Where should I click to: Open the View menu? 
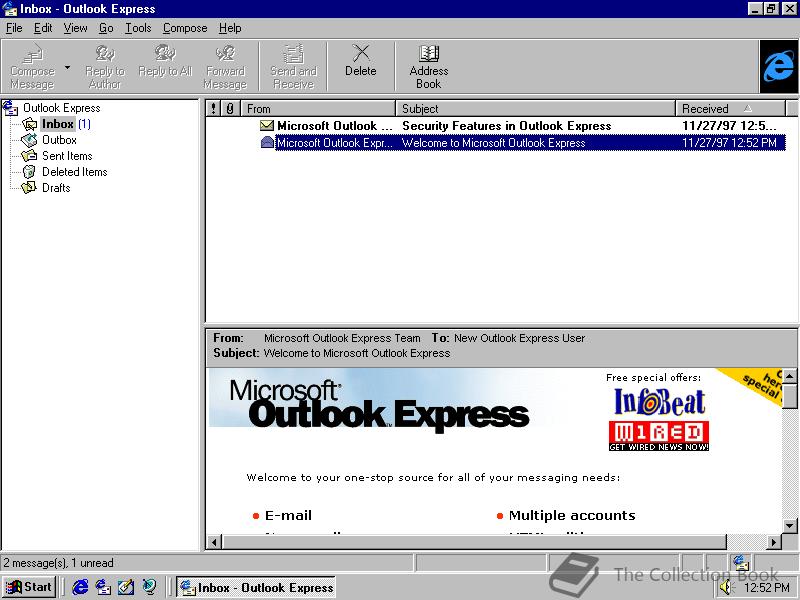click(x=75, y=28)
